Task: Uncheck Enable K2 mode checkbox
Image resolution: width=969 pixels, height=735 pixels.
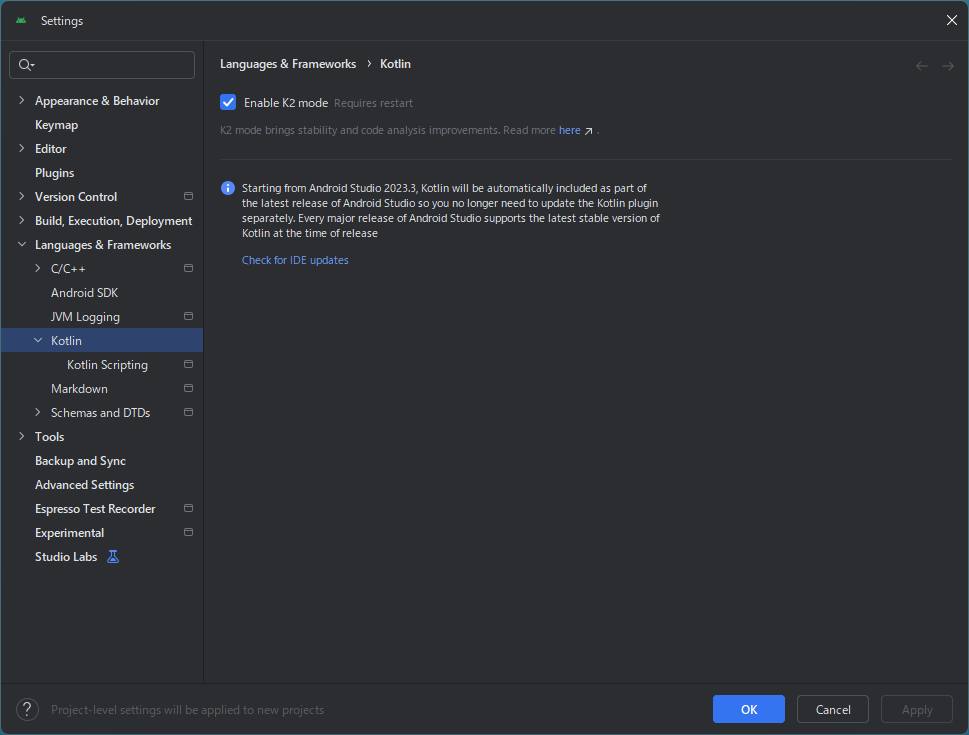Action: [228, 103]
